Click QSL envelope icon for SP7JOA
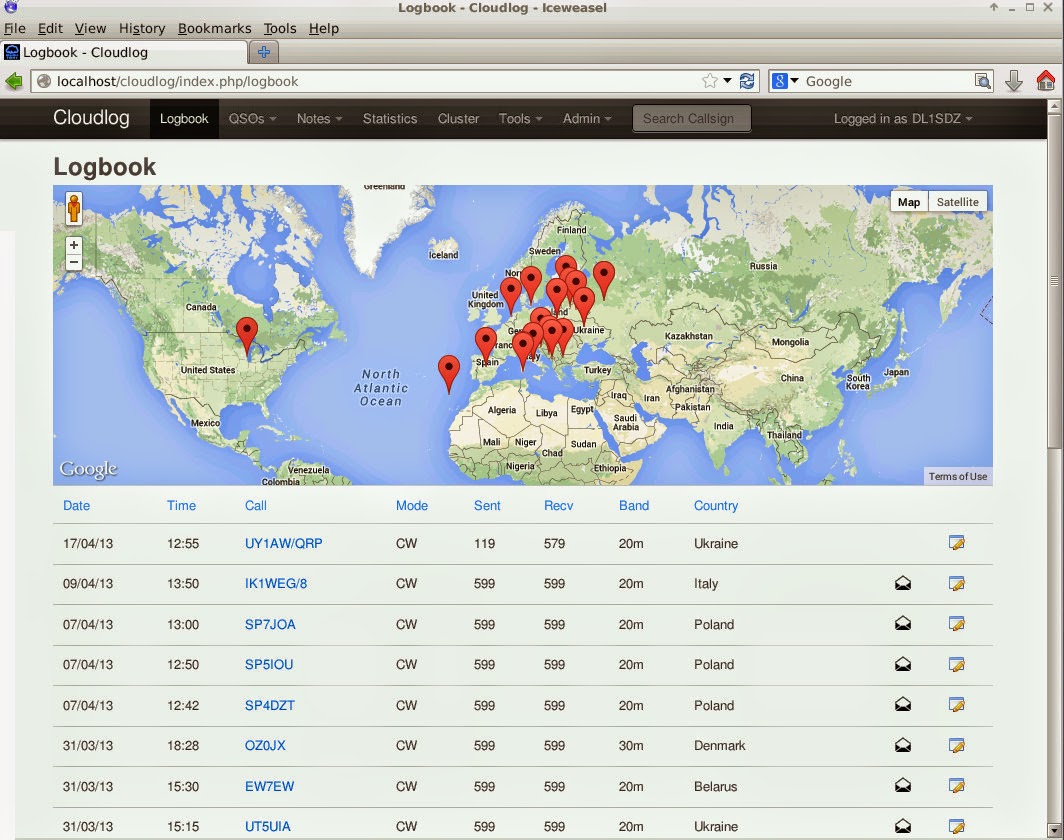Viewport: 1064px width, 840px height. (902, 624)
